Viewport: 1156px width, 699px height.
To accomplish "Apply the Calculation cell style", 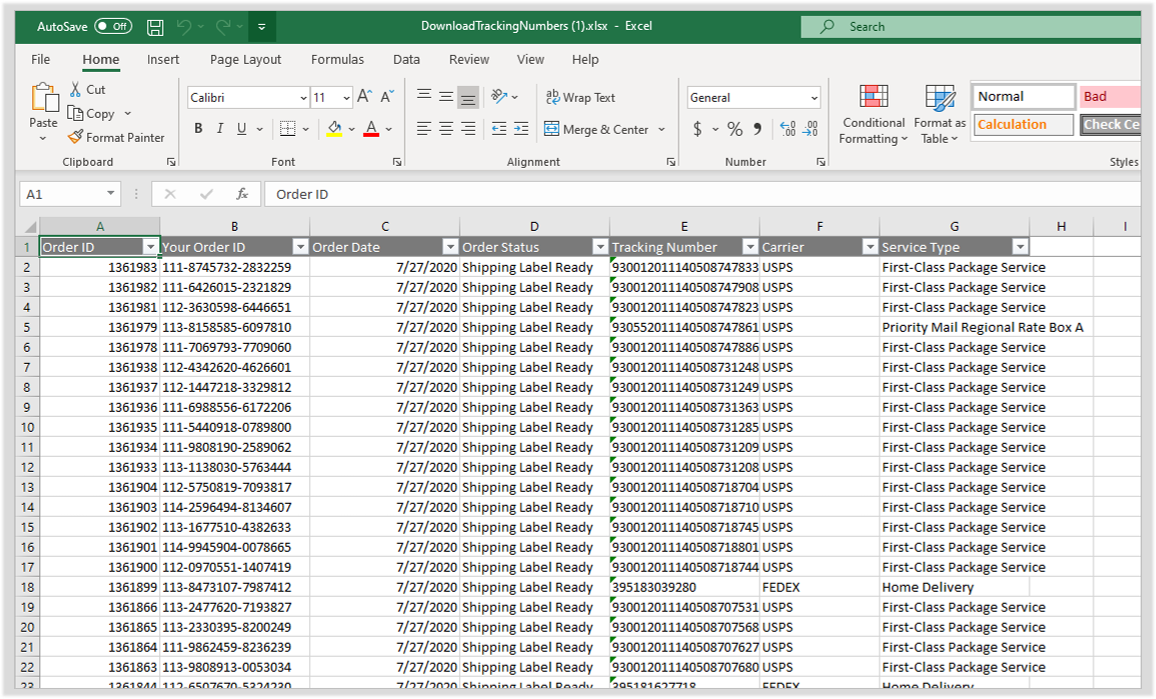I will tap(1023, 125).
